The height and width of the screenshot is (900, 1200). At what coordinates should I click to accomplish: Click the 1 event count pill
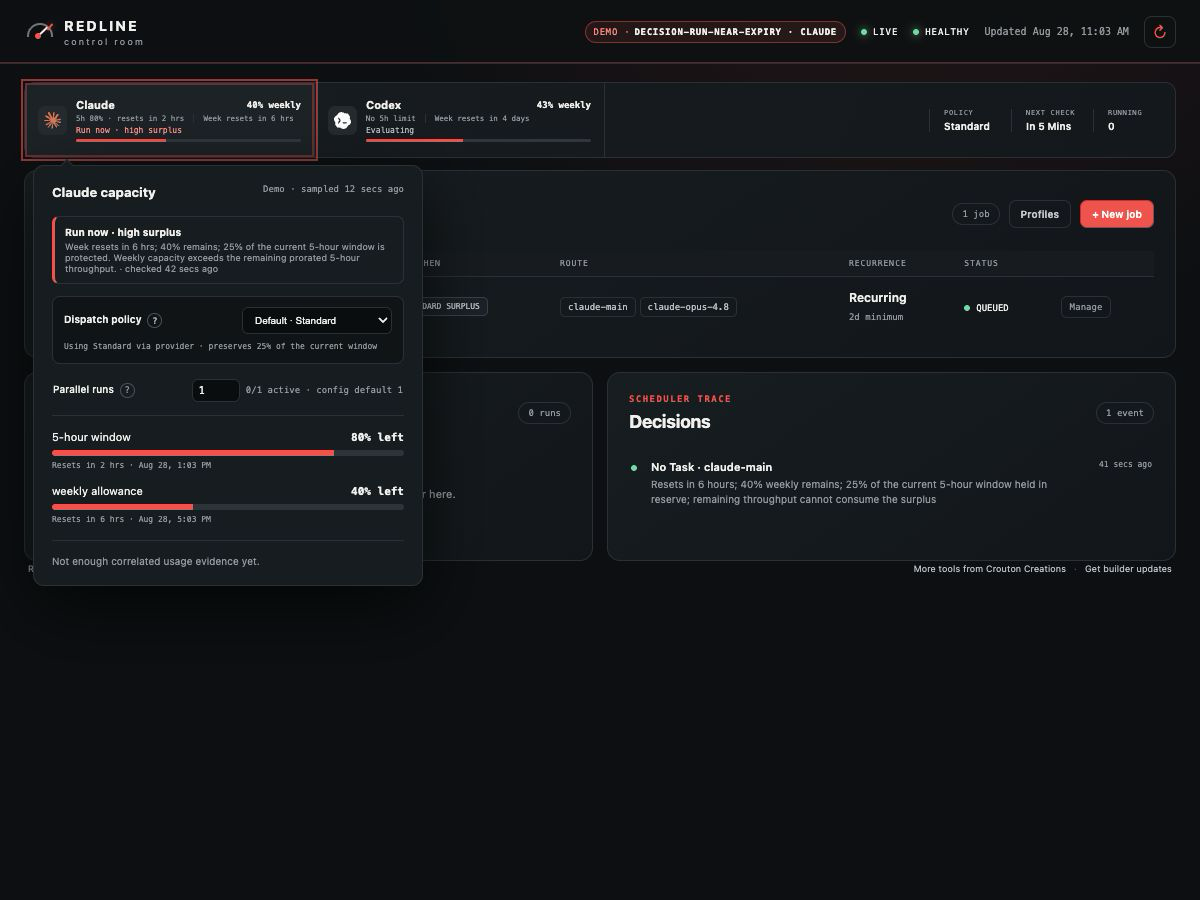[x=1125, y=413]
